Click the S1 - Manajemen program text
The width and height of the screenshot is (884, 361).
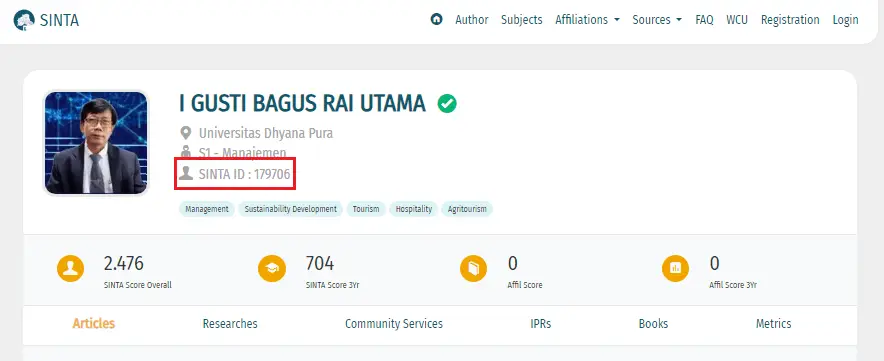click(x=242, y=152)
